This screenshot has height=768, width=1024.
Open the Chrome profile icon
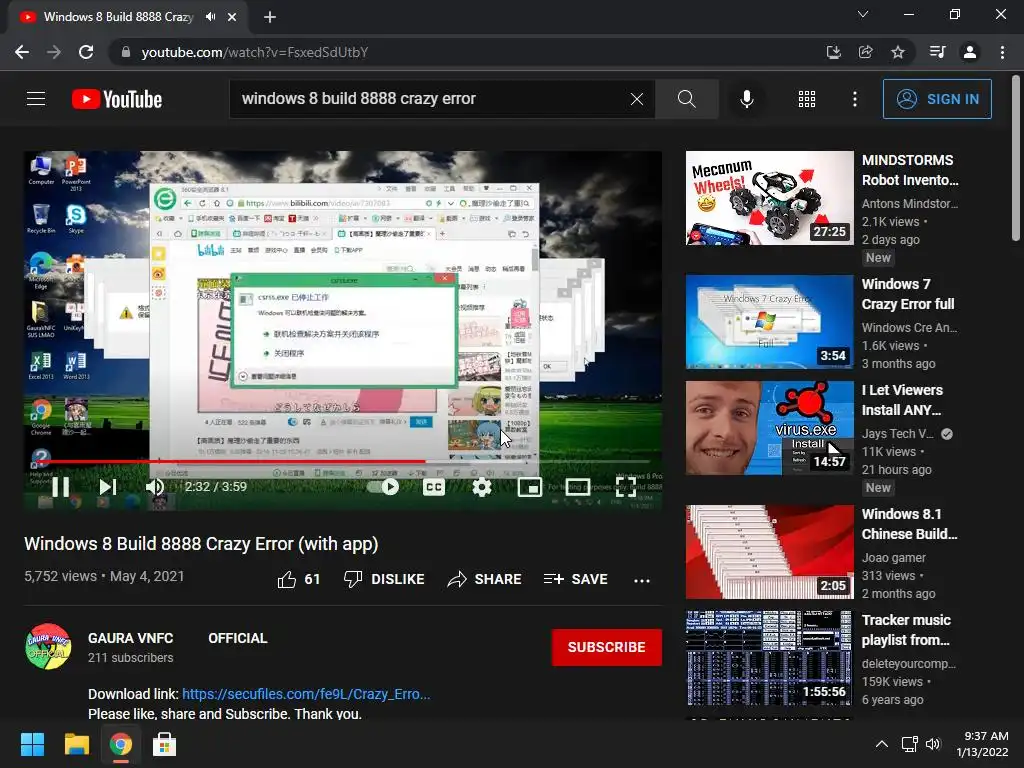970,52
